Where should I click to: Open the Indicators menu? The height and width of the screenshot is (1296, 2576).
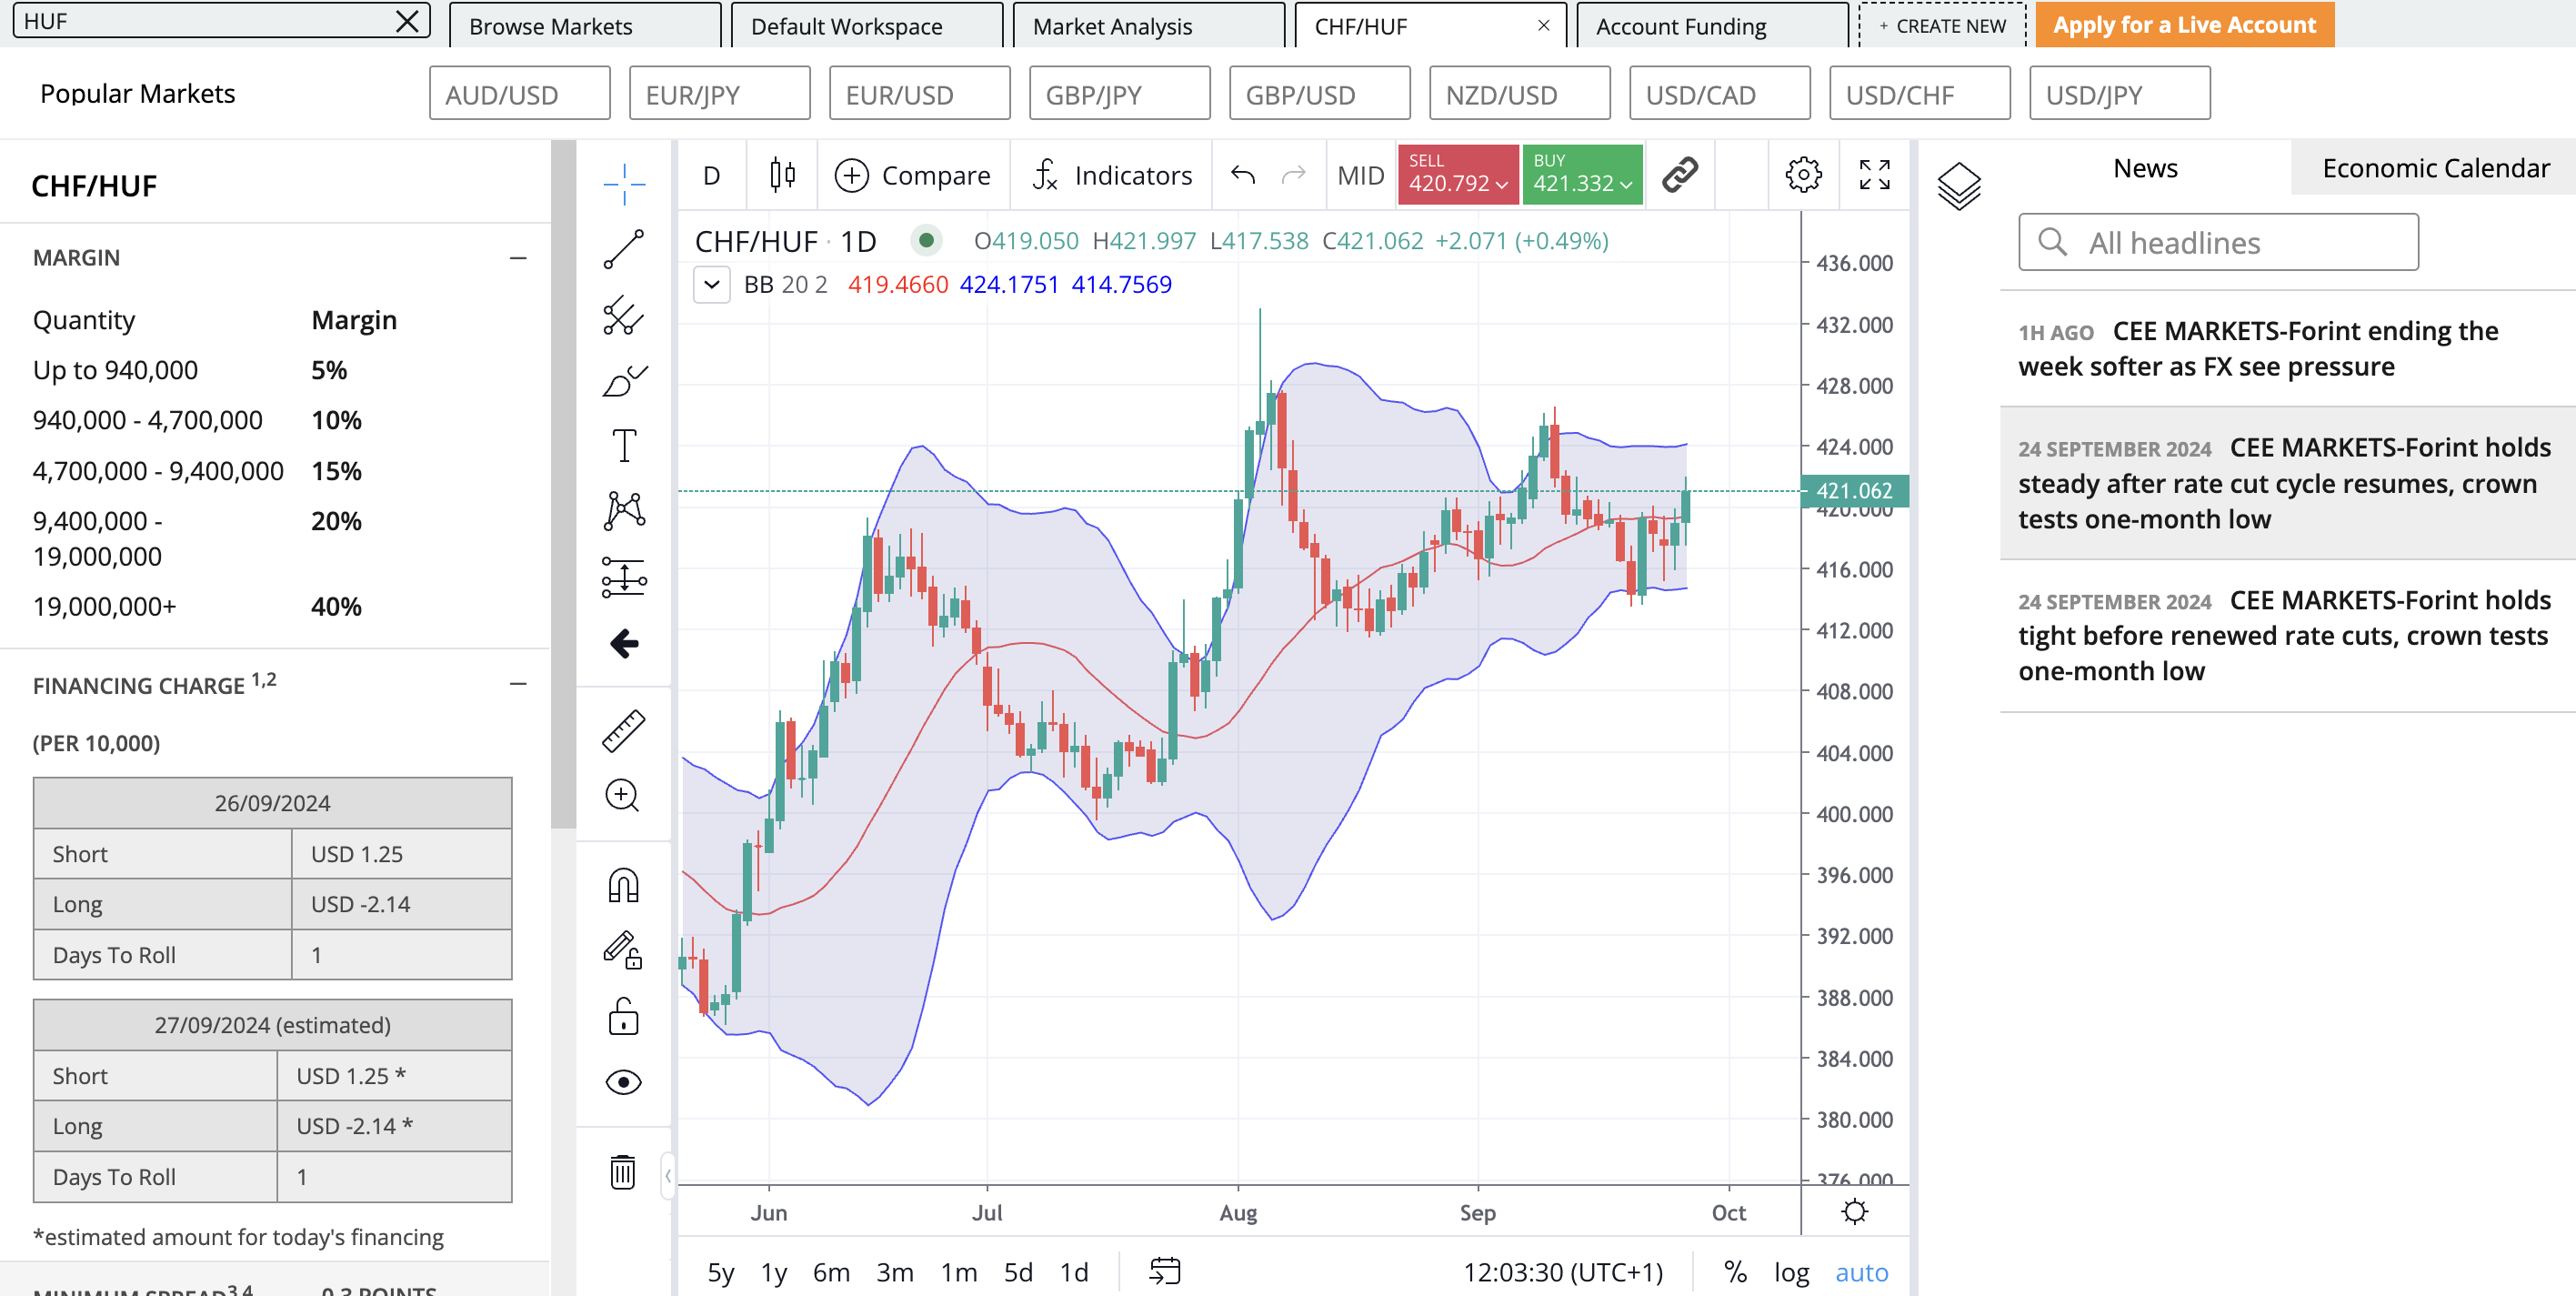[1112, 175]
